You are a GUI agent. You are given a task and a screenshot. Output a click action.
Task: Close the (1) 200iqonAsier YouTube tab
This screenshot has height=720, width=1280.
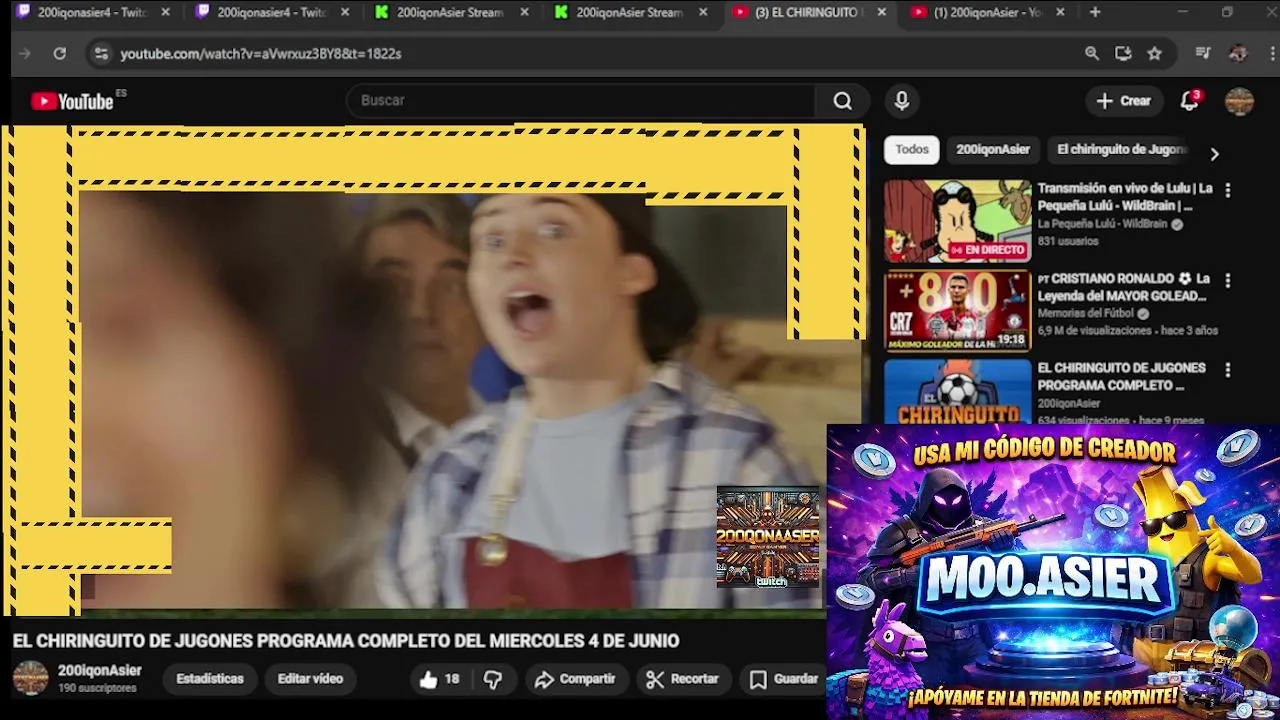coord(1060,12)
